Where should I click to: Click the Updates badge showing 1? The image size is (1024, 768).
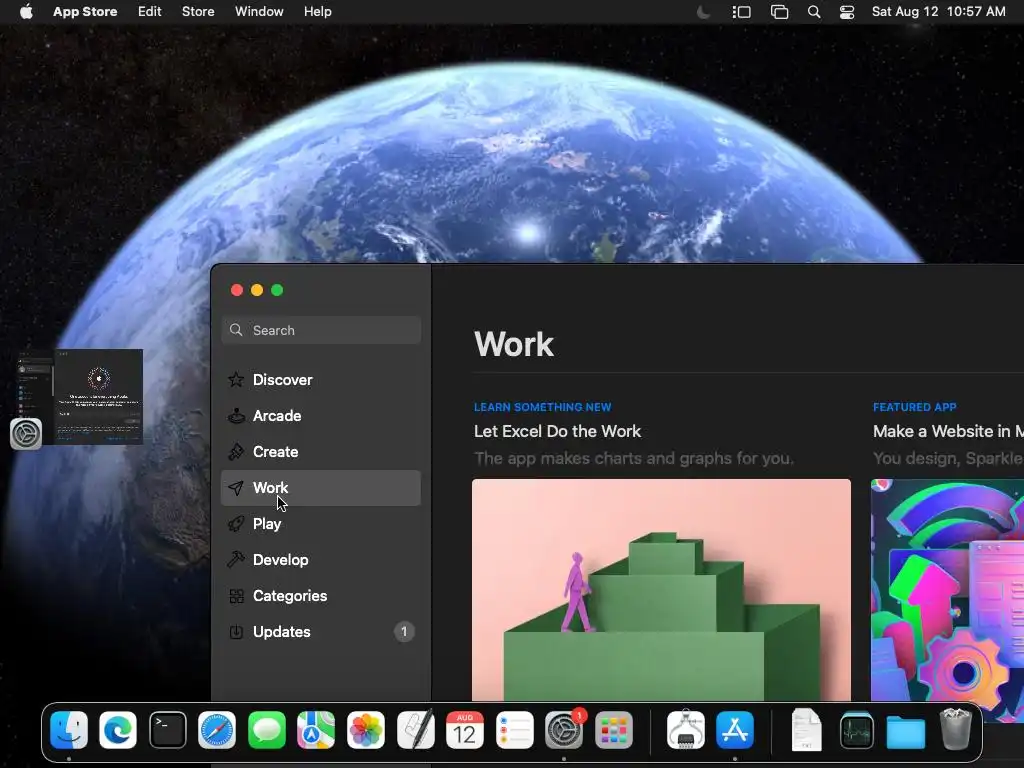[404, 632]
